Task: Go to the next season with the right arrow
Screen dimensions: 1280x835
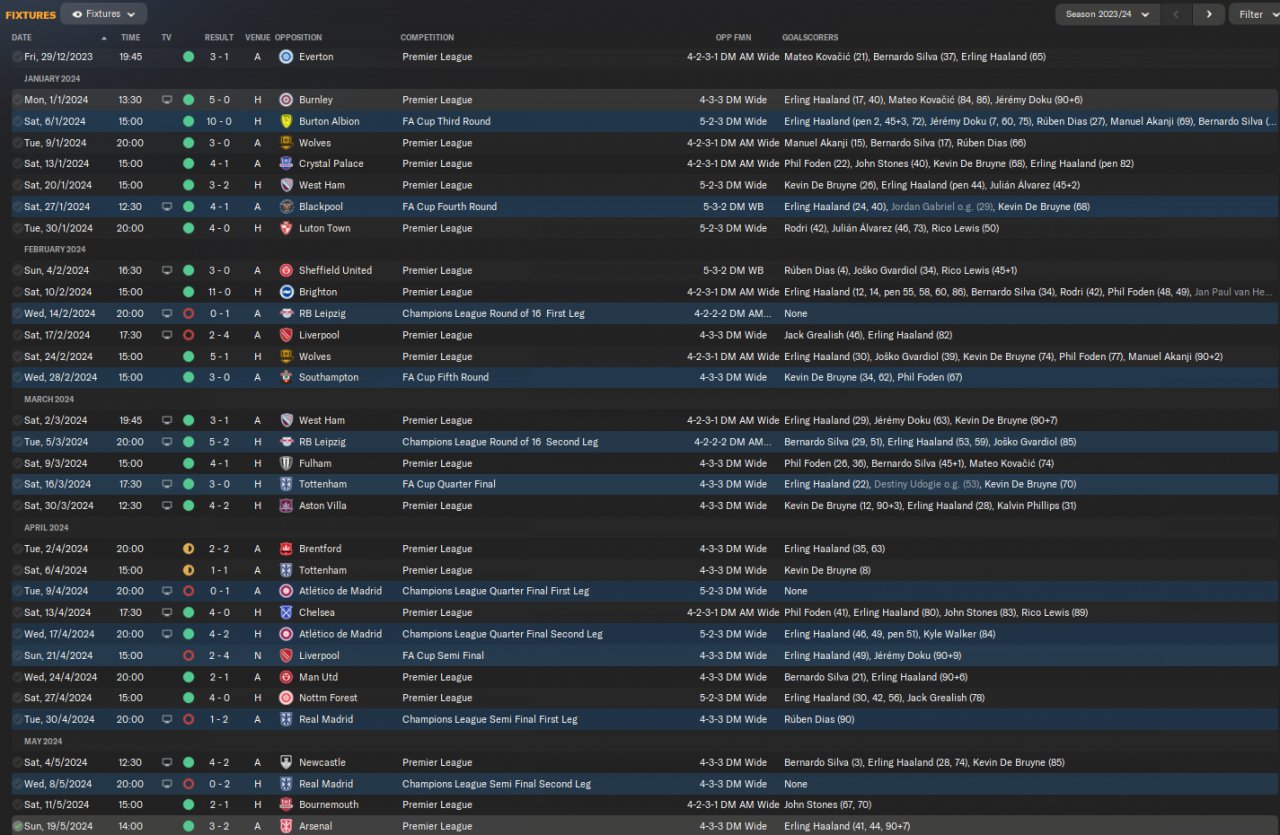Action: 1209,14
